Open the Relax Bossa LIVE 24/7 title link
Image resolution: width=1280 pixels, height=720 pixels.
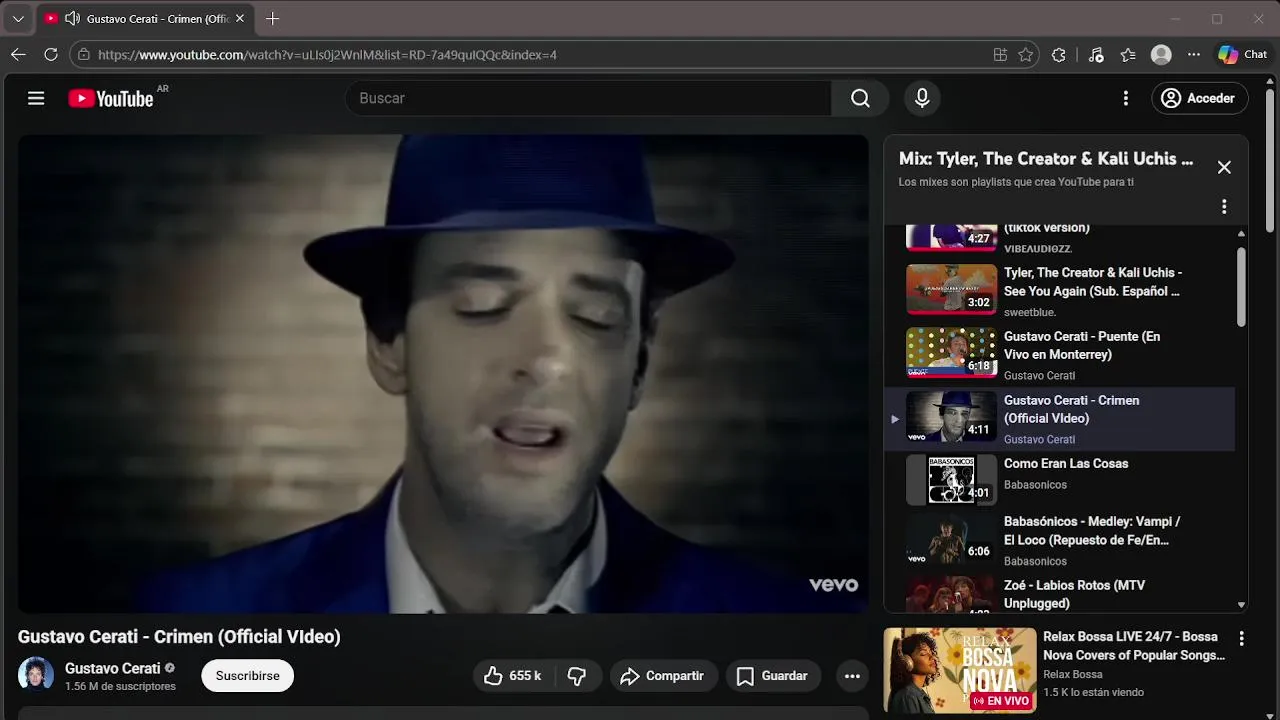tap(1134, 646)
